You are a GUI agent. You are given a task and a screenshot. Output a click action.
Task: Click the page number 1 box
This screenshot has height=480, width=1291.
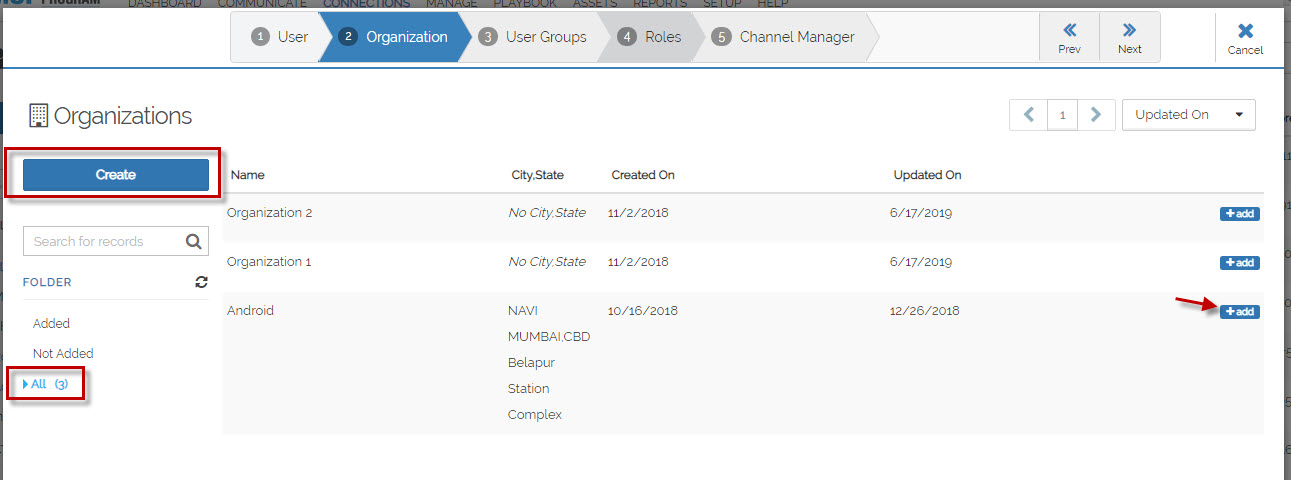[x=1062, y=115]
